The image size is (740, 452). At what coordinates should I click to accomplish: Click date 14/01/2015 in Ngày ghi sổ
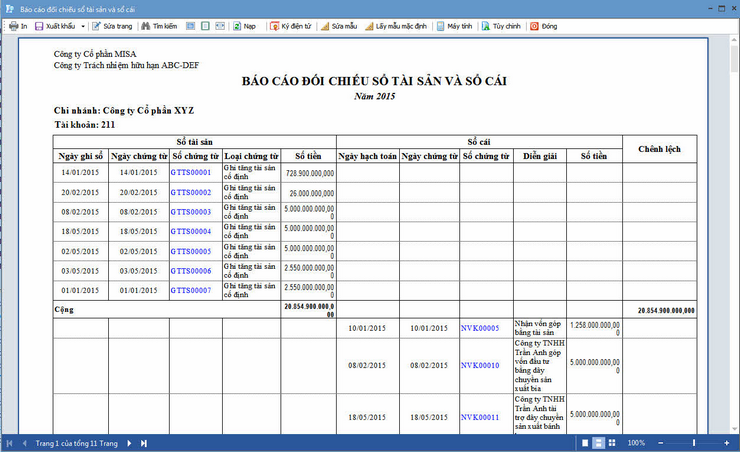(x=80, y=172)
